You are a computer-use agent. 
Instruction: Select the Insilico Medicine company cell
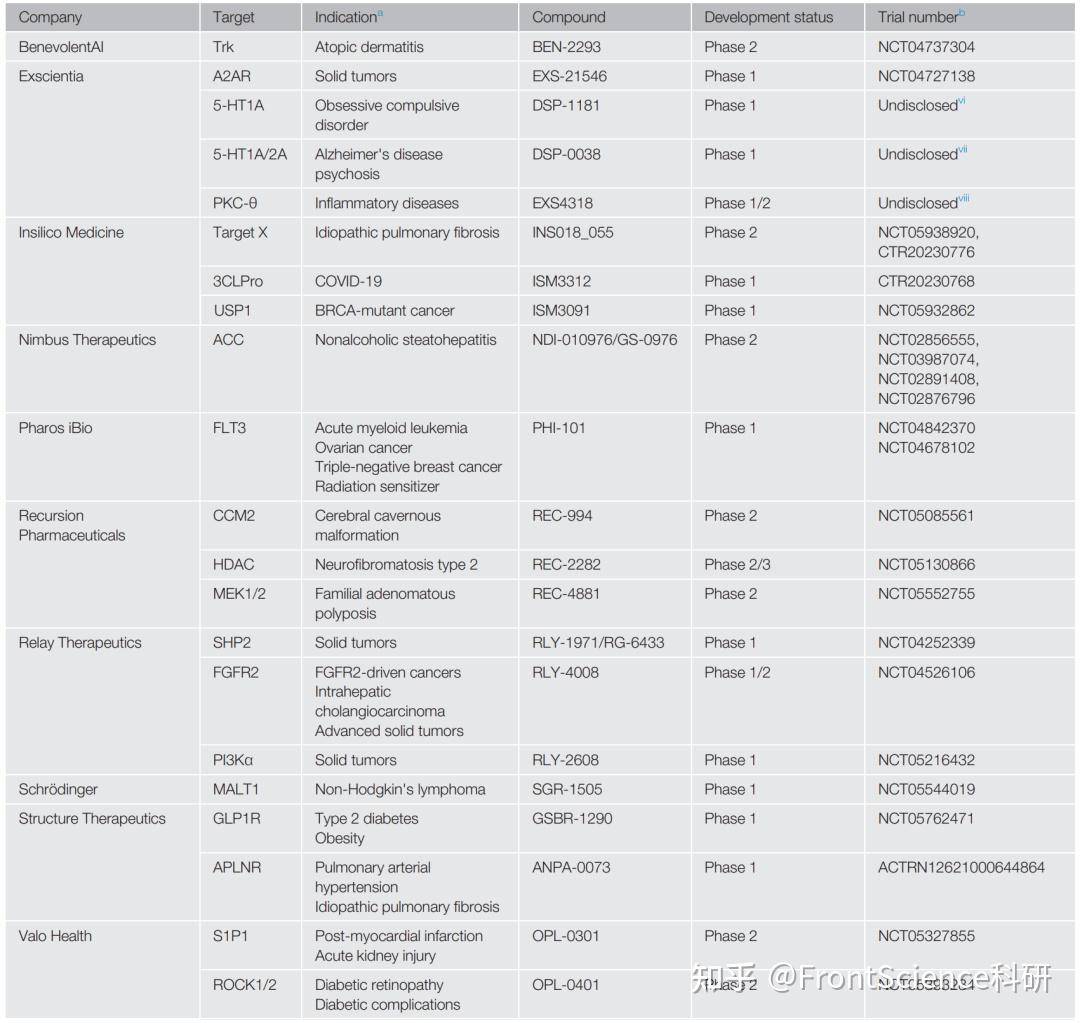71,233
